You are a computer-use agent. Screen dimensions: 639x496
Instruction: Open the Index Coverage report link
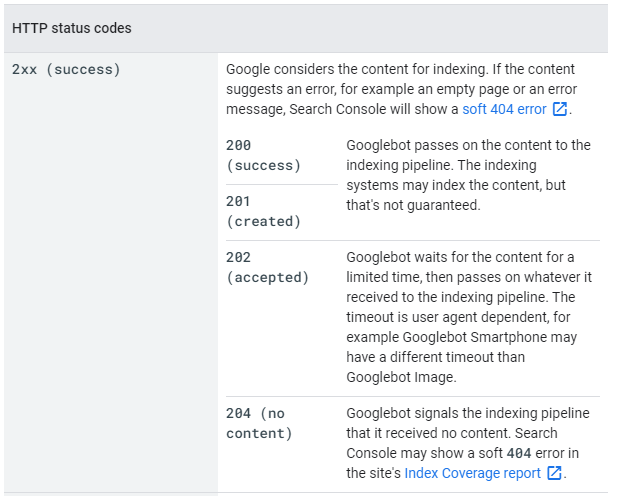pos(472,473)
